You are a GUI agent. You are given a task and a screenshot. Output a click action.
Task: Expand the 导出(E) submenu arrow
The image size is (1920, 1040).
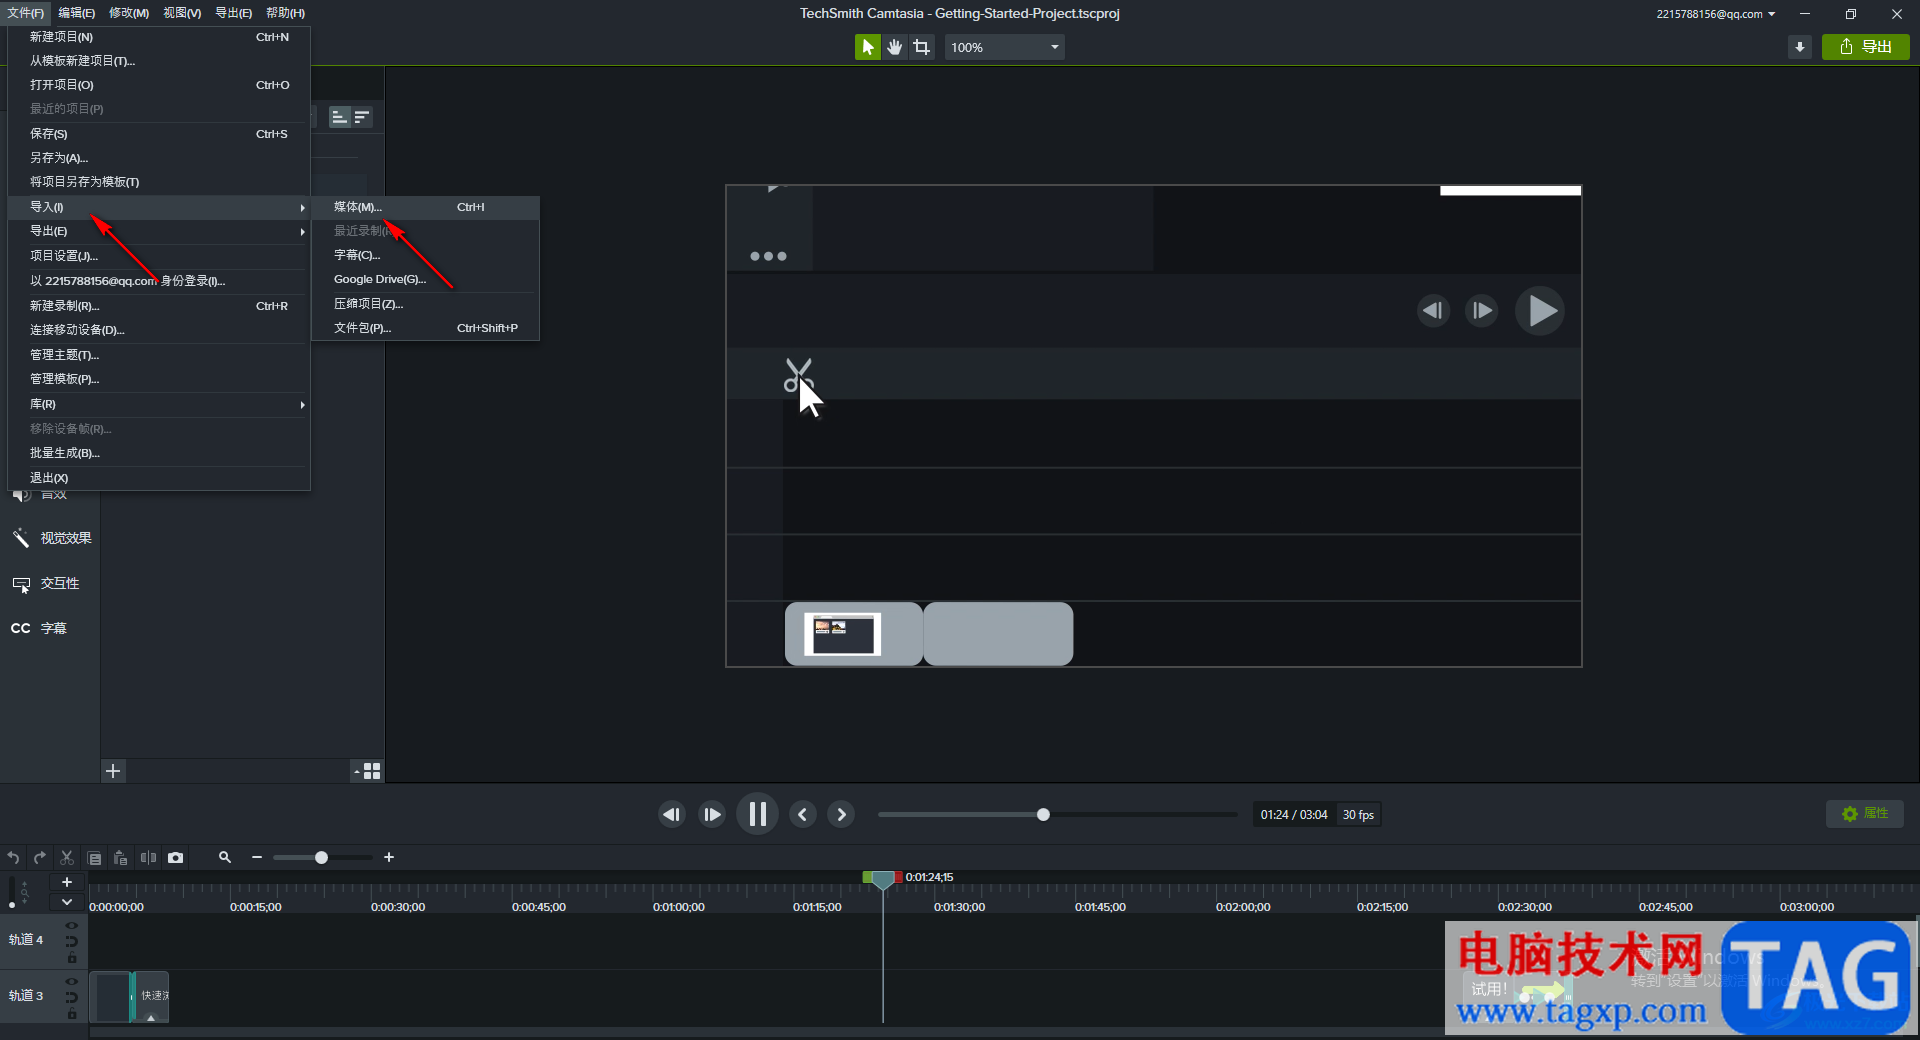click(302, 232)
